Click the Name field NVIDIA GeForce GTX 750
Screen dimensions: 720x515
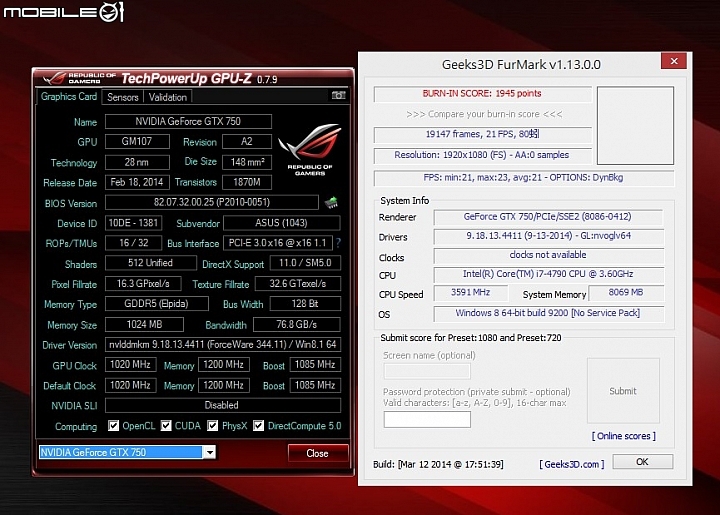[188, 121]
